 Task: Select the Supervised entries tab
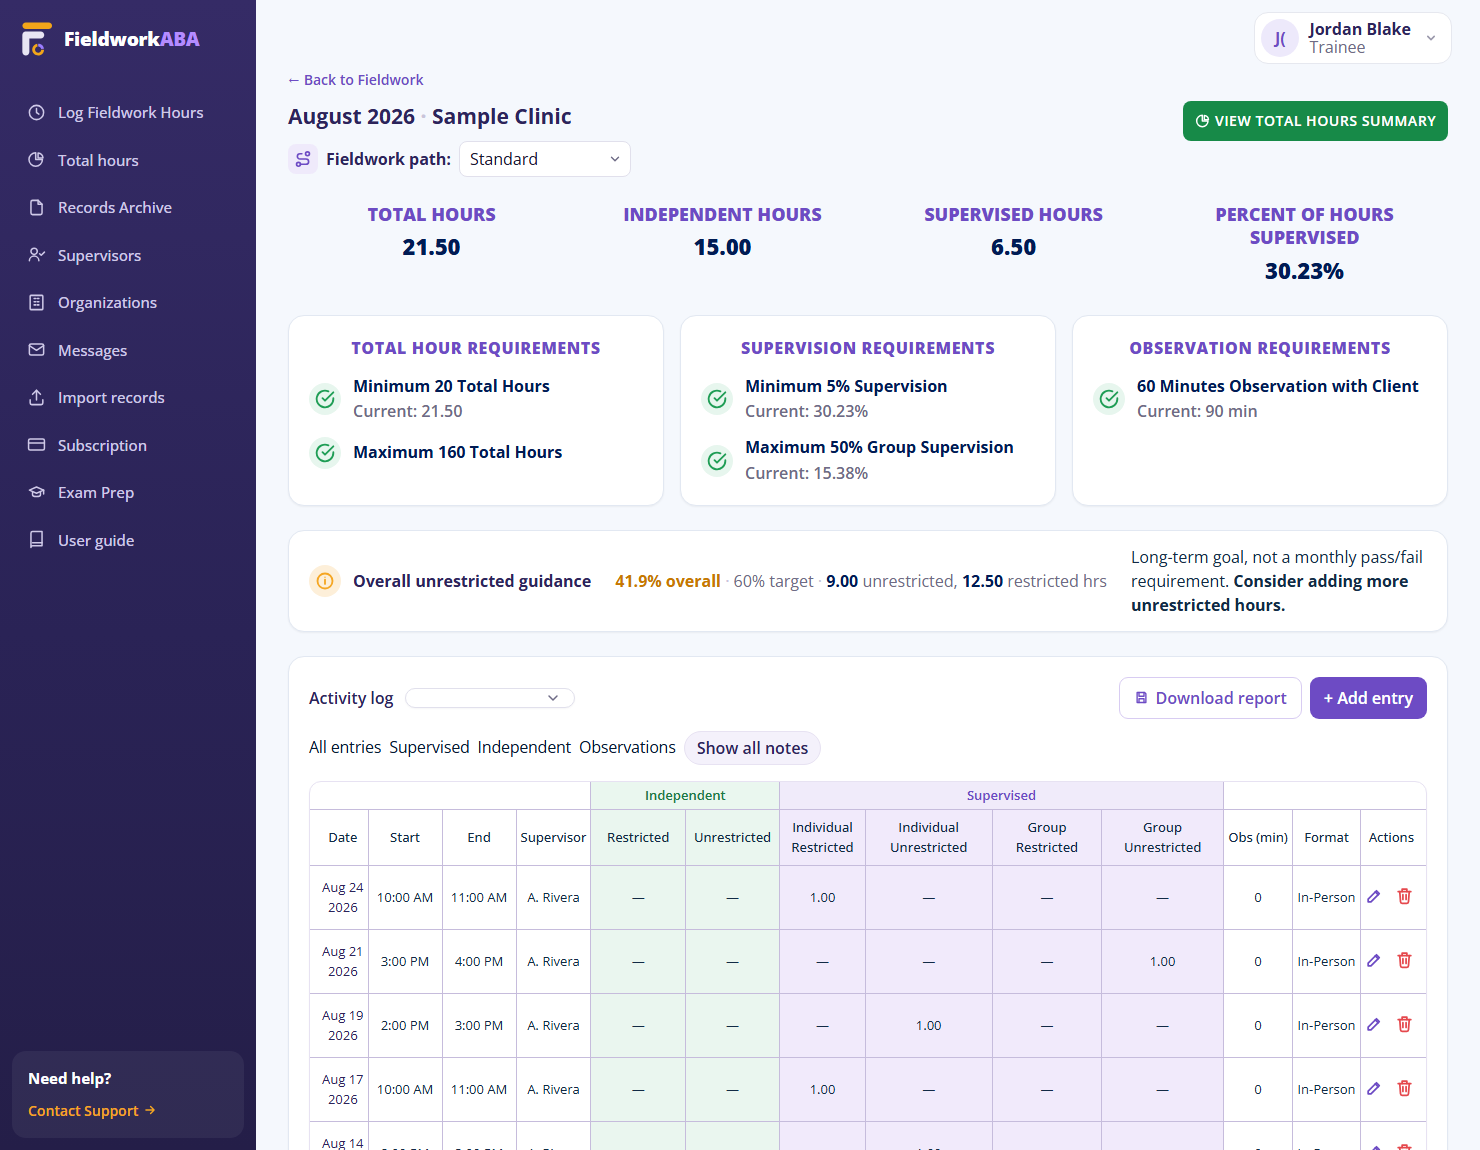(429, 747)
